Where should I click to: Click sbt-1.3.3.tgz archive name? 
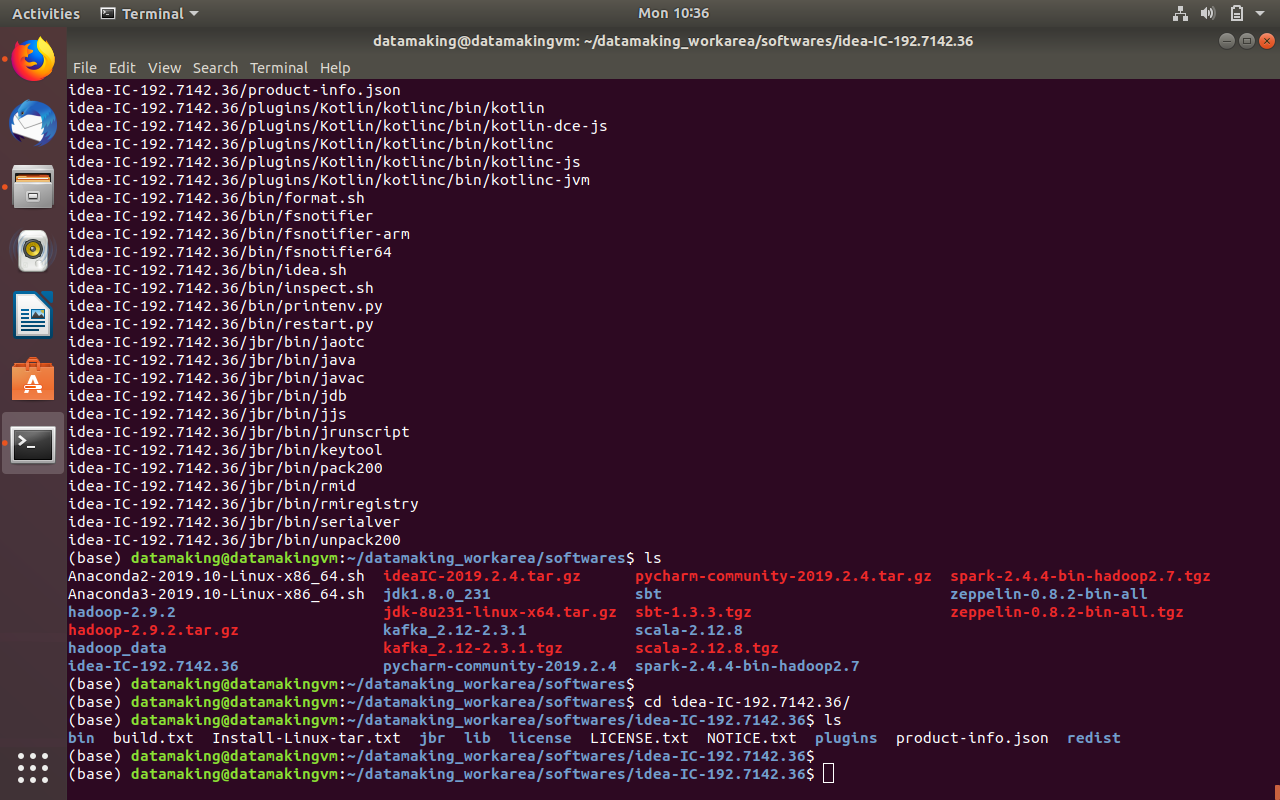(x=693, y=612)
